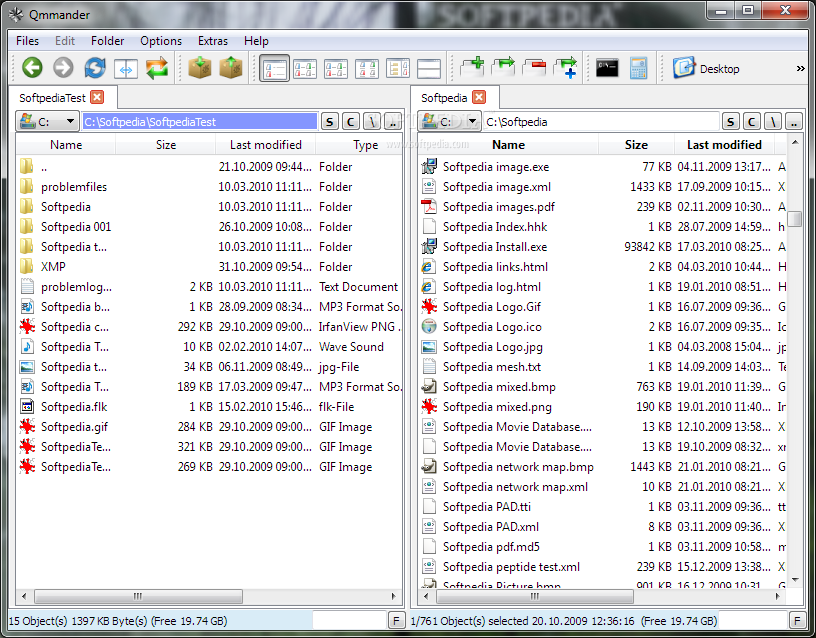Image resolution: width=816 pixels, height=638 pixels.
Task: Click the Softpedia Logo.jpg file icon
Action: (x=429, y=347)
